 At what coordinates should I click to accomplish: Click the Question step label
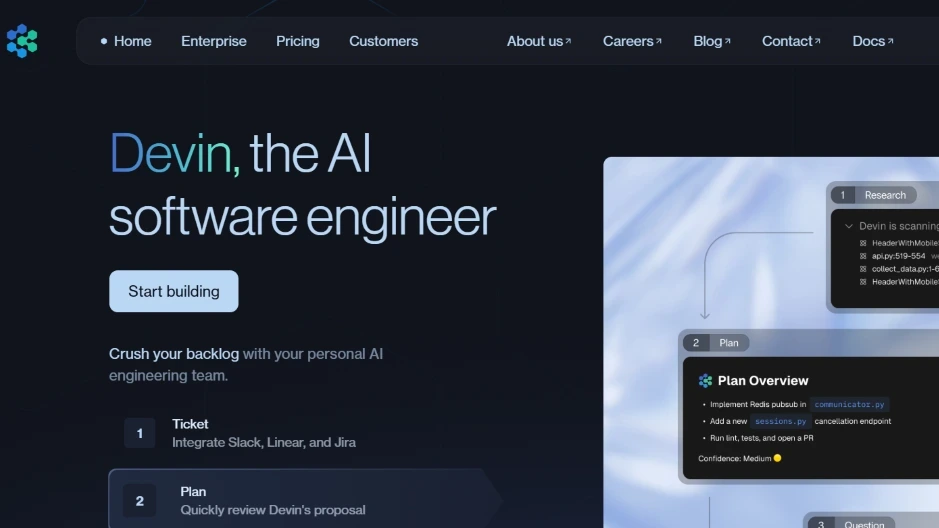coord(864,524)
